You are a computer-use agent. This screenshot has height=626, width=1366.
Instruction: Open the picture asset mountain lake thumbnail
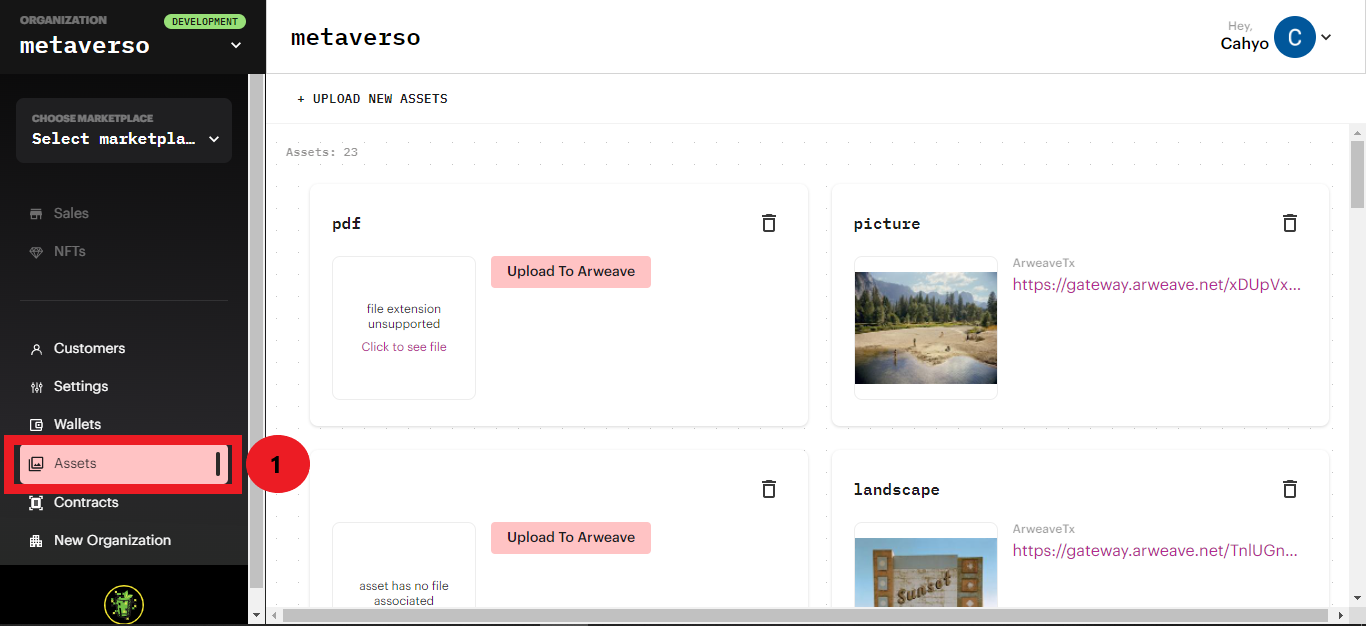pos(926,328)
